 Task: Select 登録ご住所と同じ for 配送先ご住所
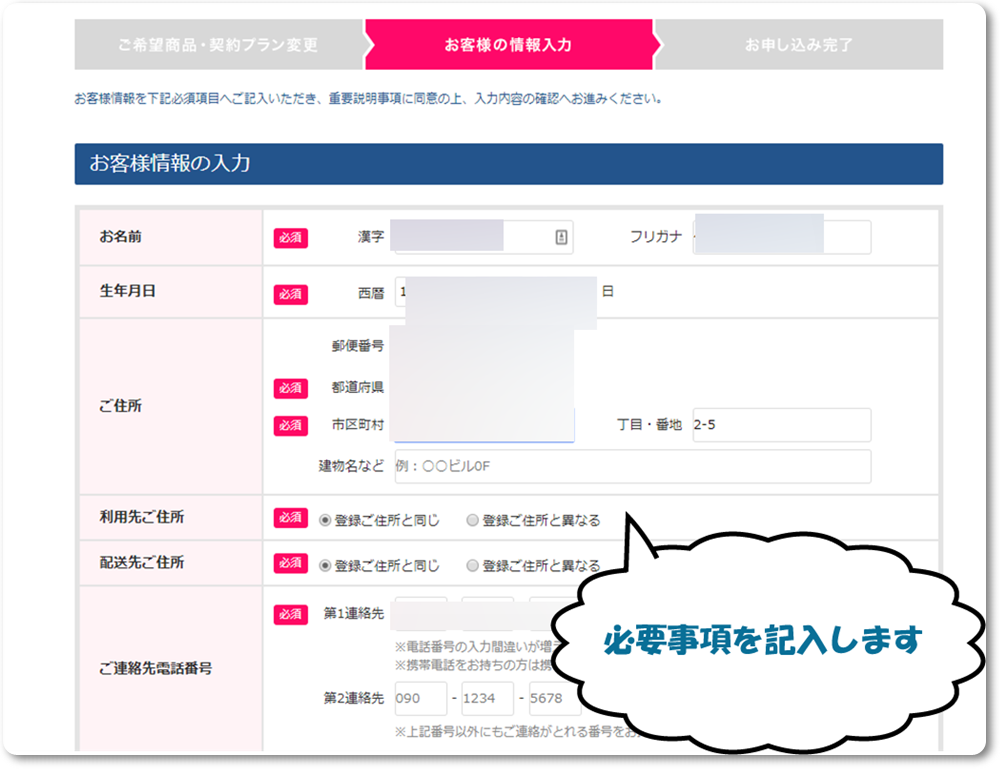coord(325,565)
